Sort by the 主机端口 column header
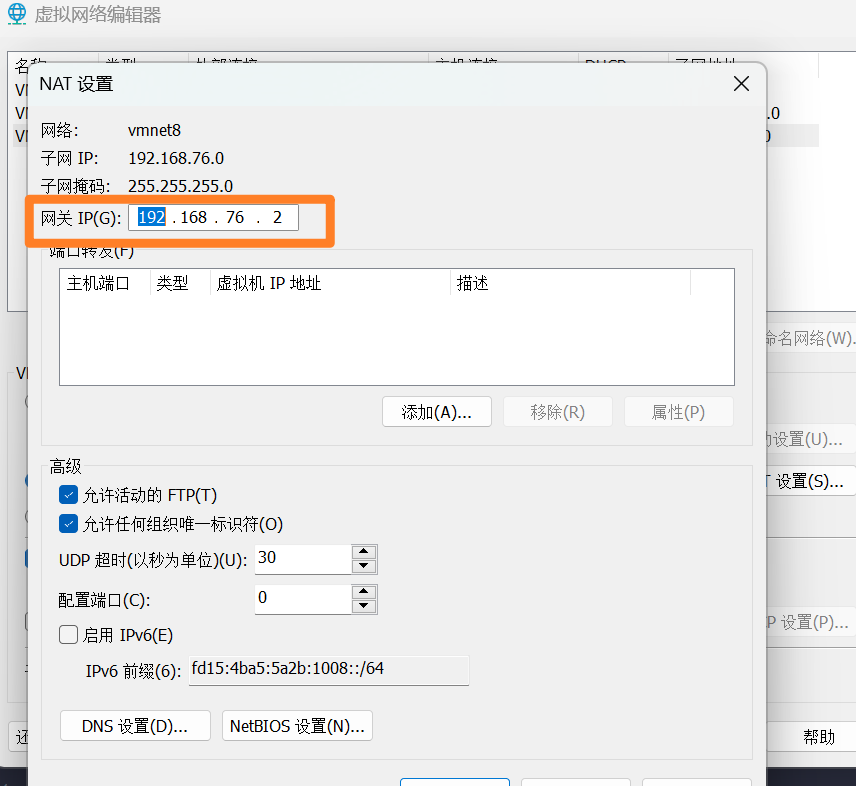 pyautogui.click(x=105, y=283)
